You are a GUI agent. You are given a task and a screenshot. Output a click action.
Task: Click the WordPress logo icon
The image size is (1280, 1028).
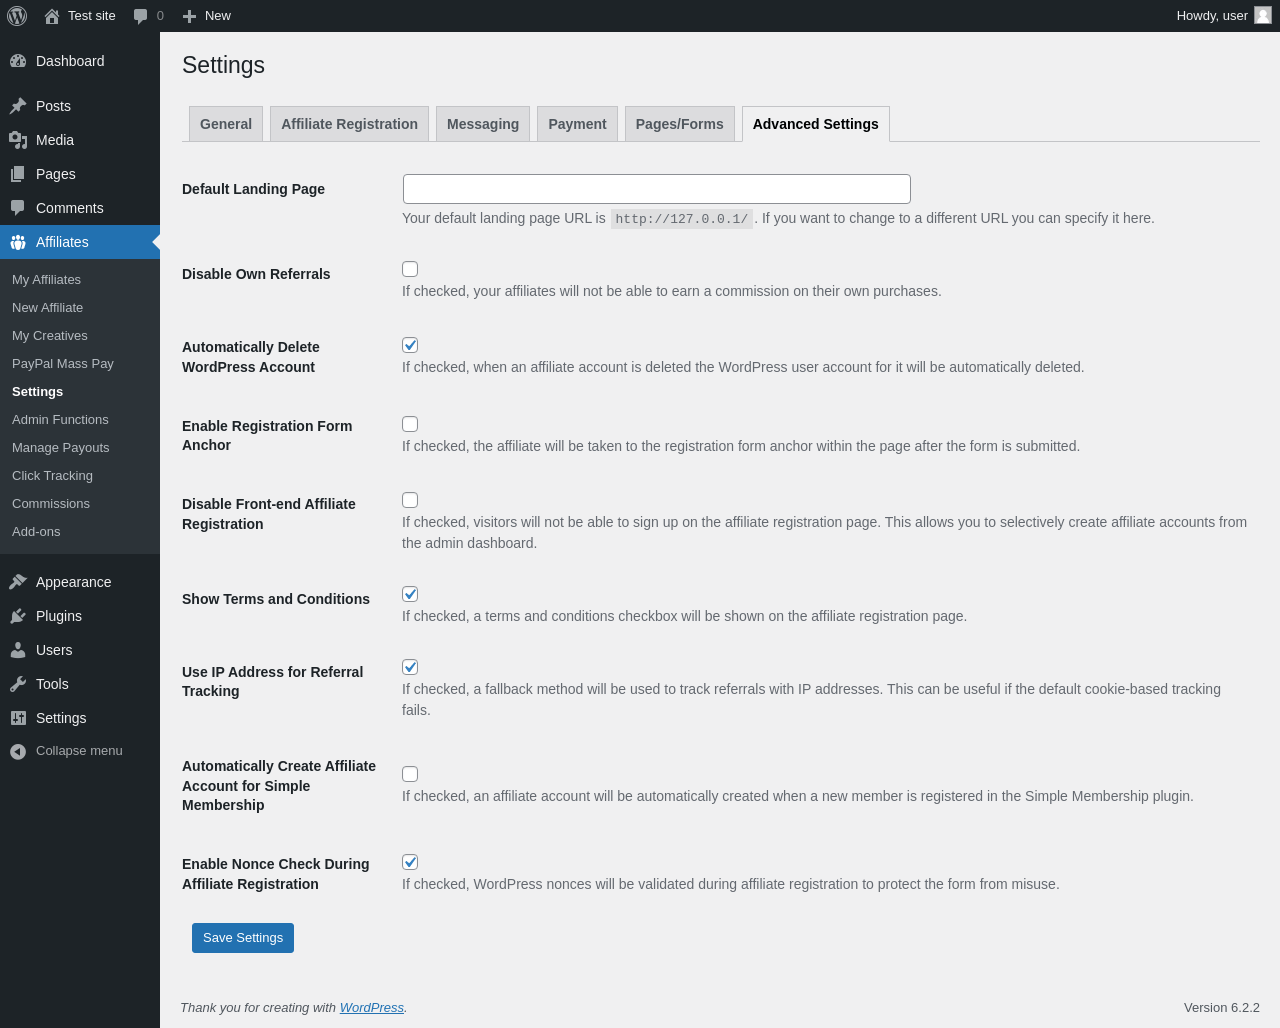click(17, 16)
